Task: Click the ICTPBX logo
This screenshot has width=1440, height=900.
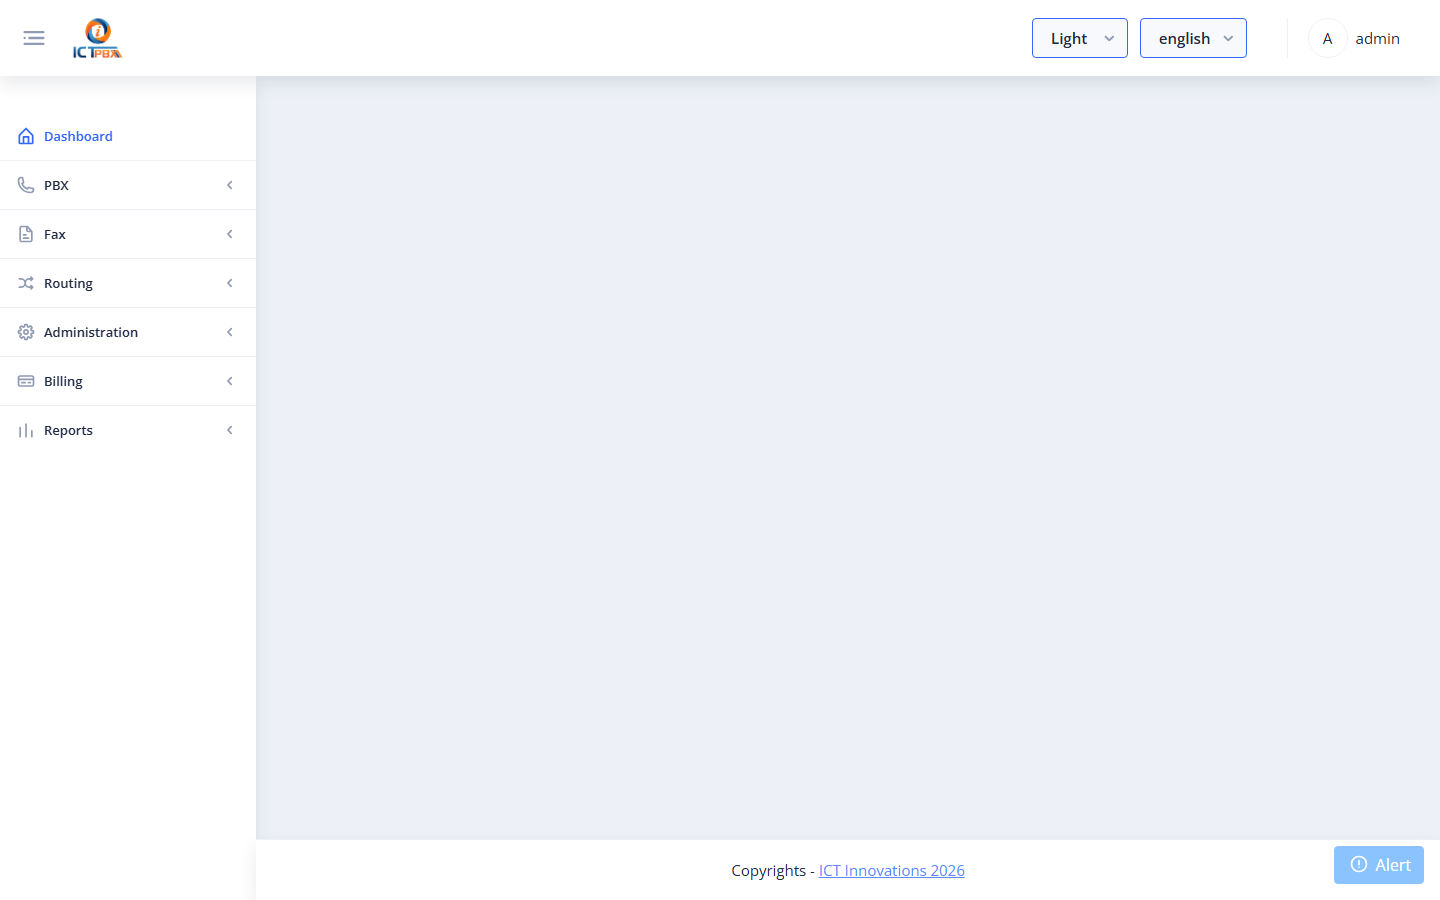Action: coord(97,38)
